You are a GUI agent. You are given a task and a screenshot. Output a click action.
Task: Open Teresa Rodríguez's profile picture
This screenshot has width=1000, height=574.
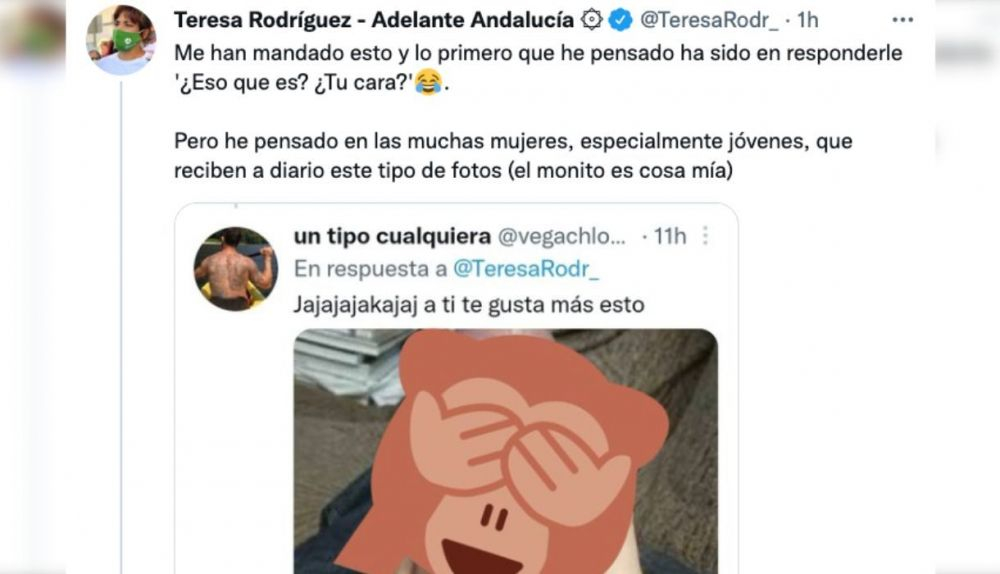pos(121,40)
